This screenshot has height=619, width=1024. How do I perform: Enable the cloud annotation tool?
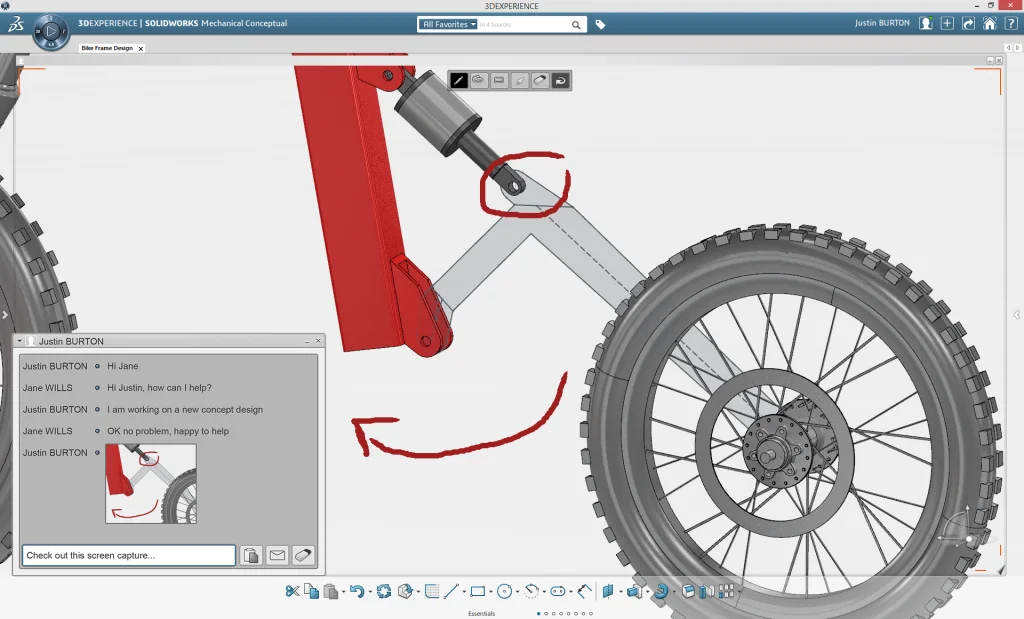(x=479, y=80)
